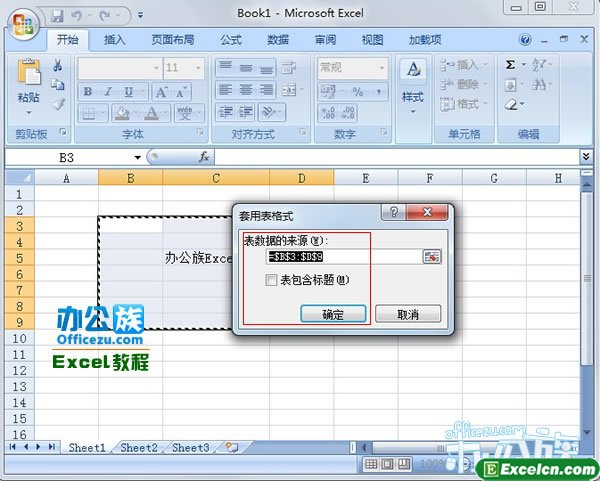Switch to 页面布局 ribbon tab
This screenshot has height=481, width=600.
(173, 39)
